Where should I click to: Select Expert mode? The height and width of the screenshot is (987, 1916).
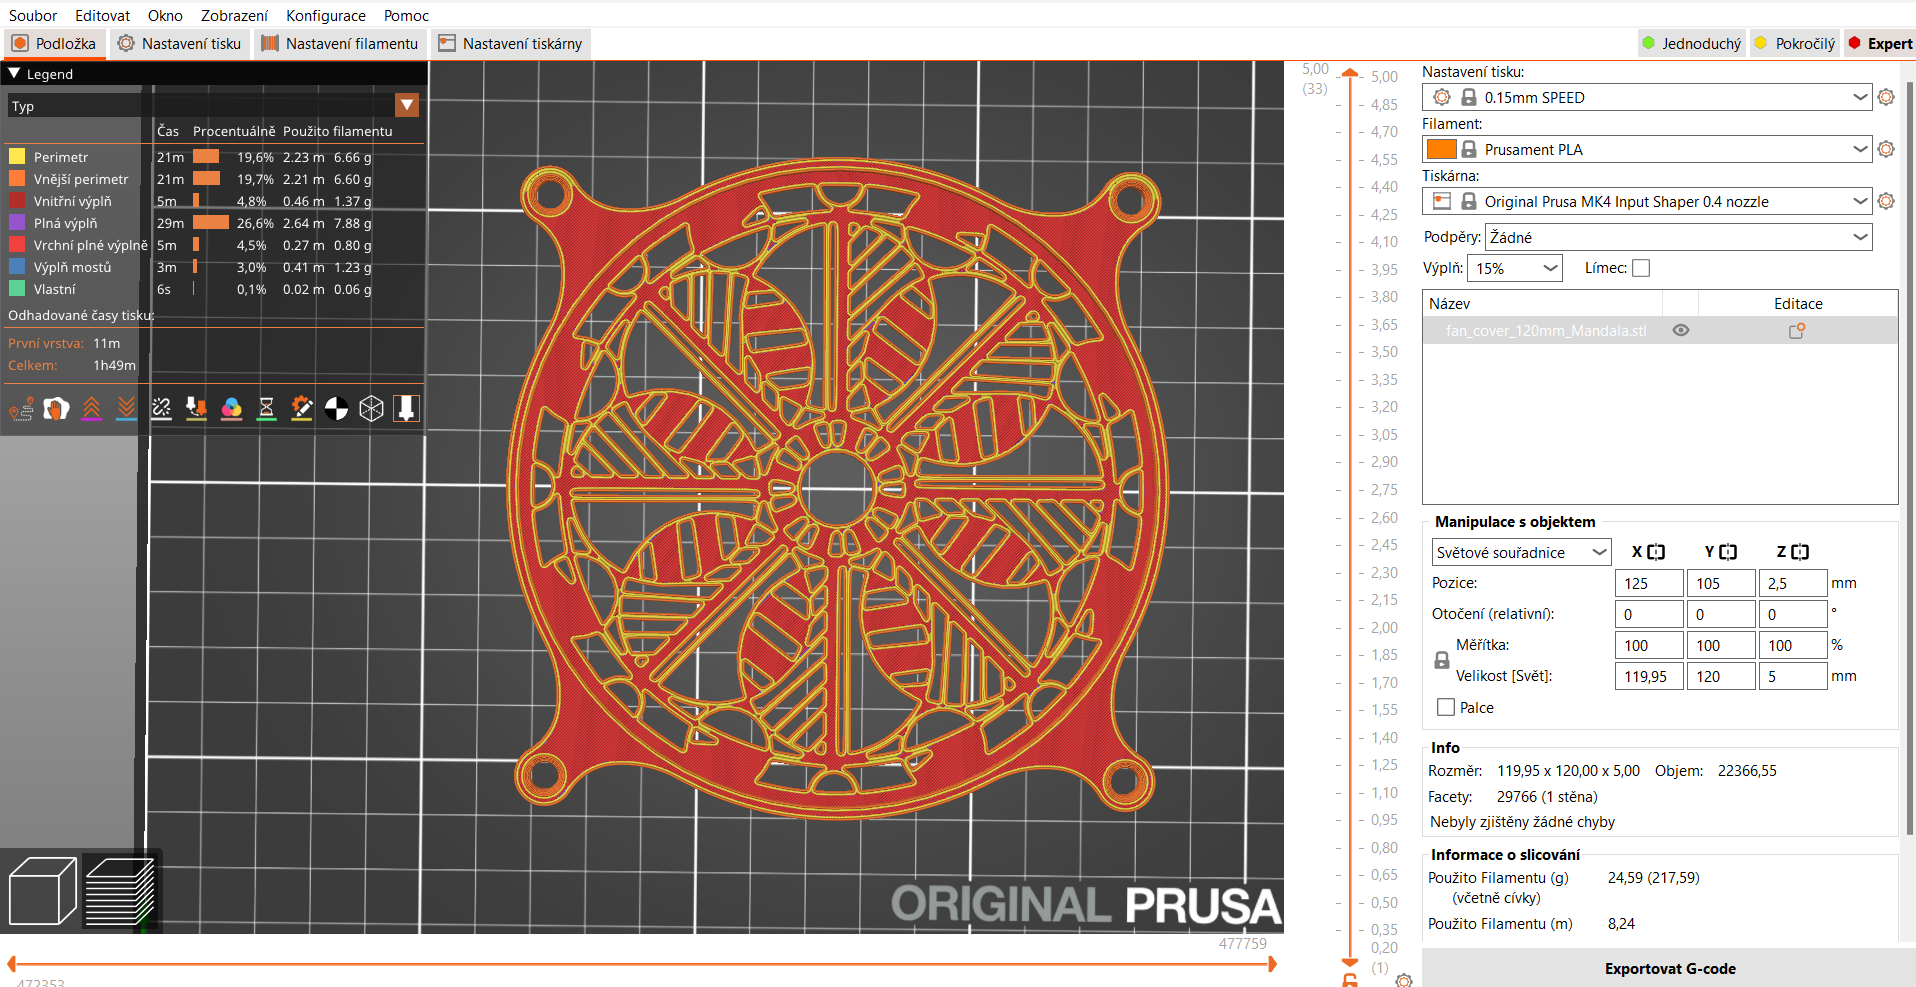[1880, 43]
